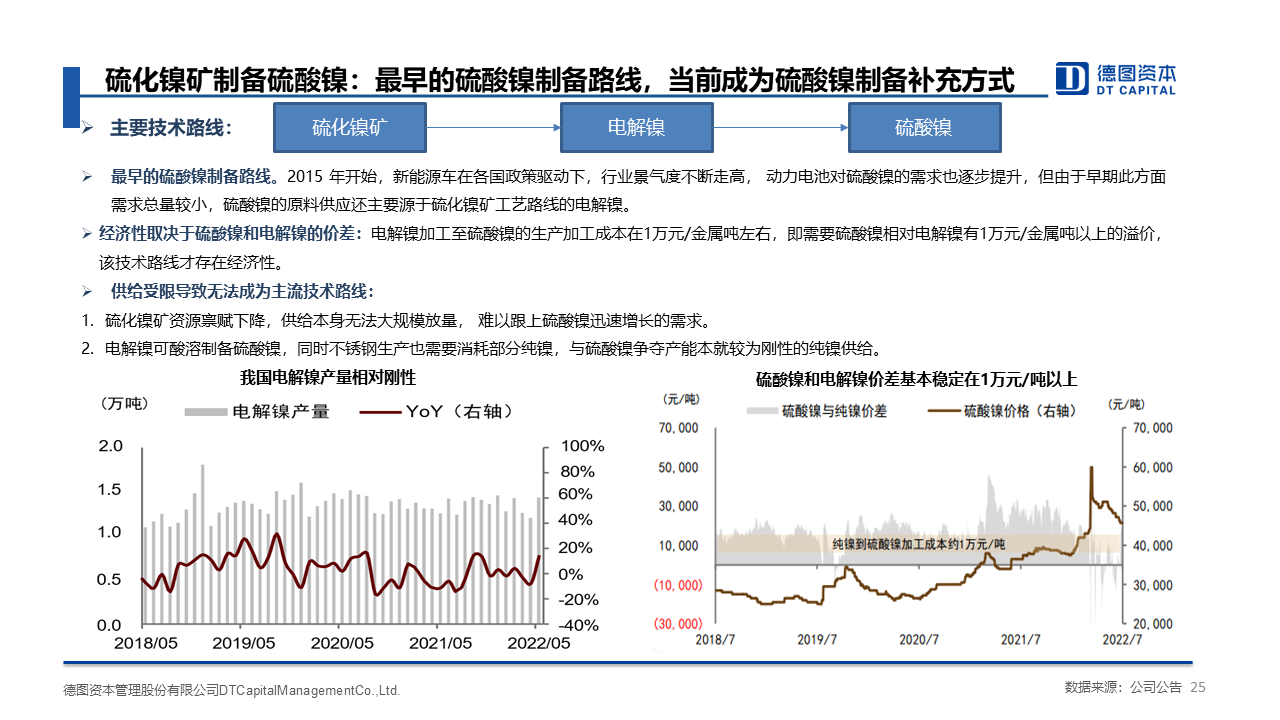Click the 2018/7 axis label
The width and height of the screenshot is (1280, 720).
coord(716,639)
